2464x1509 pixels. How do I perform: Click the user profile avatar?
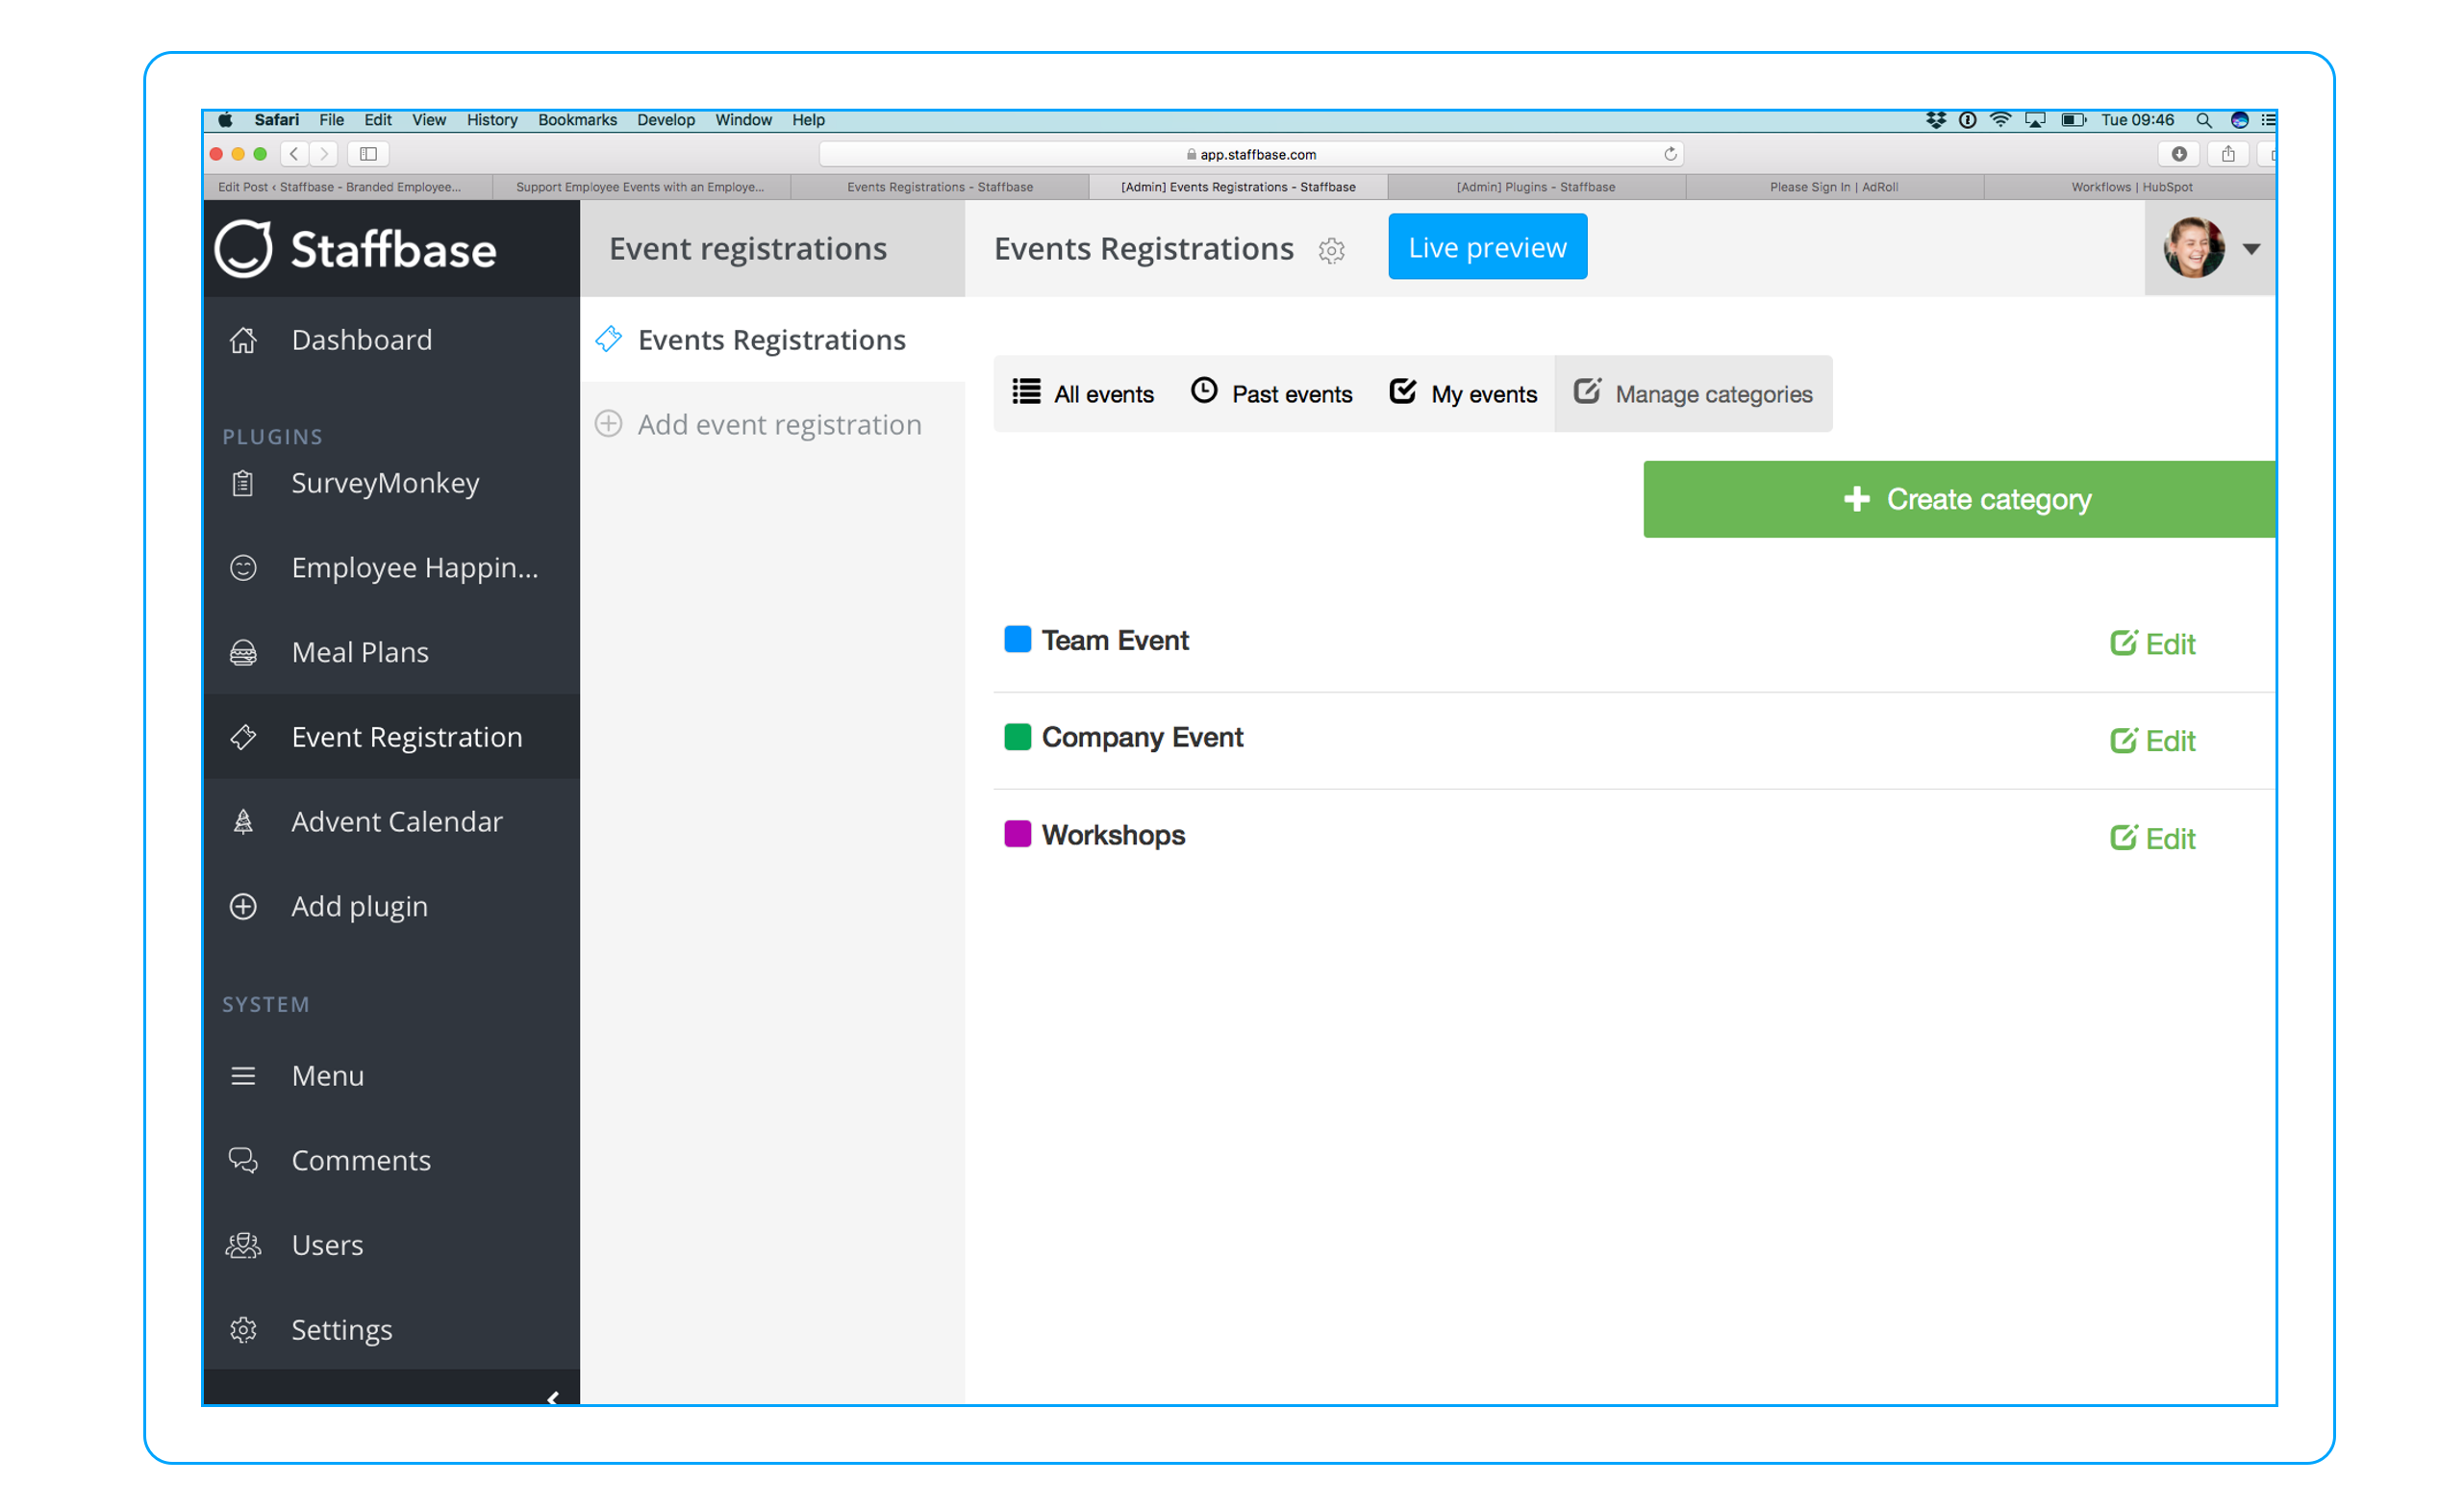2194,247
